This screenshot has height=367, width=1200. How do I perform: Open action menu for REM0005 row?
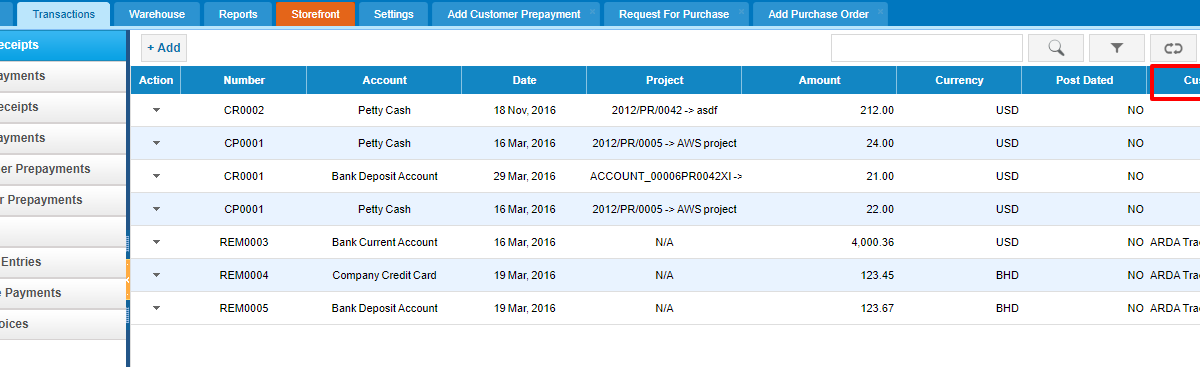coord(156,308)
